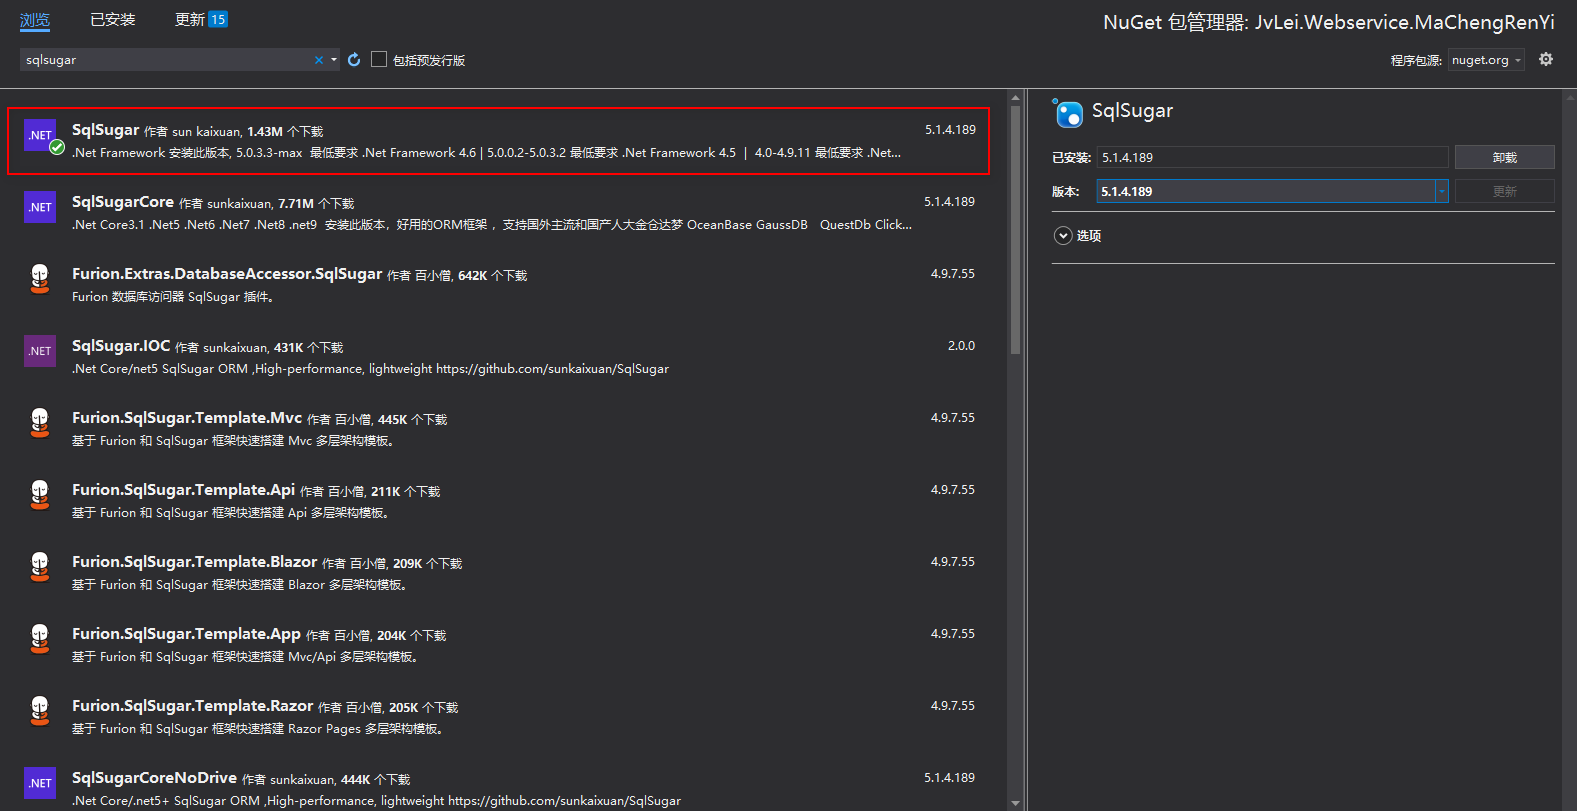Image resolution: width=1577 pixels, height=811 pixels.
Task: Click the NuGet 包管理器 title text
Action: 1329,22
